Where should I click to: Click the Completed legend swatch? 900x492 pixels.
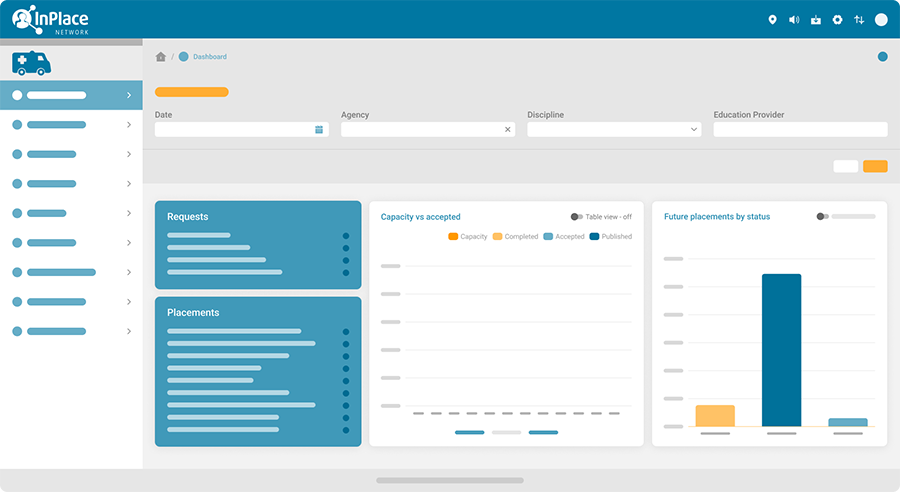click(x=498, y=237)
